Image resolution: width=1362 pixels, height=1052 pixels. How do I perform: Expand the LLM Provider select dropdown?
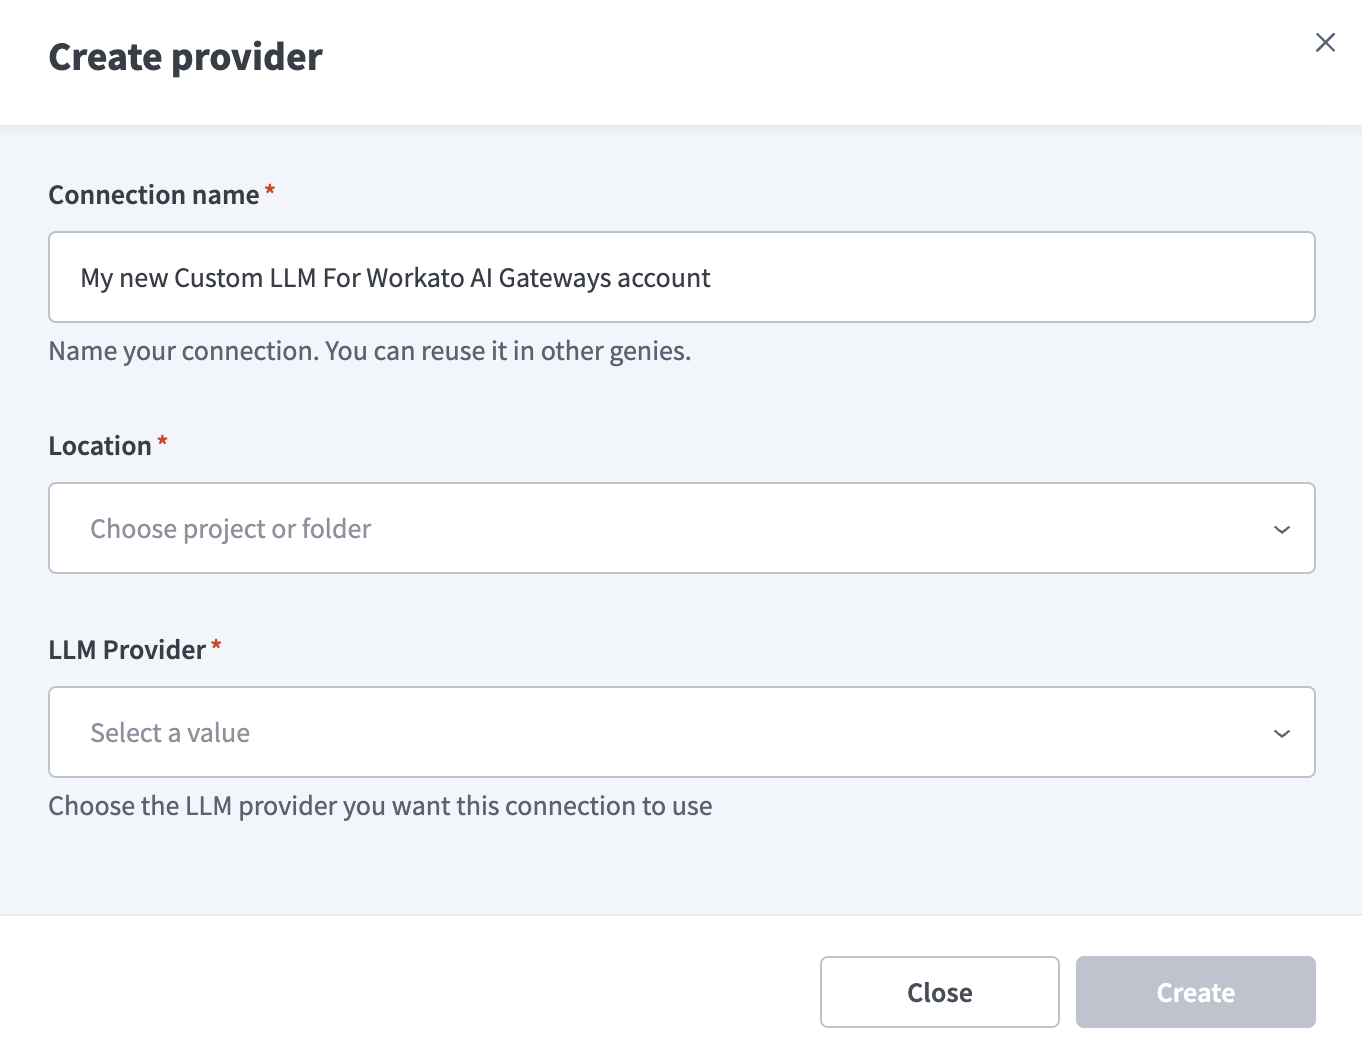(682, 732)
